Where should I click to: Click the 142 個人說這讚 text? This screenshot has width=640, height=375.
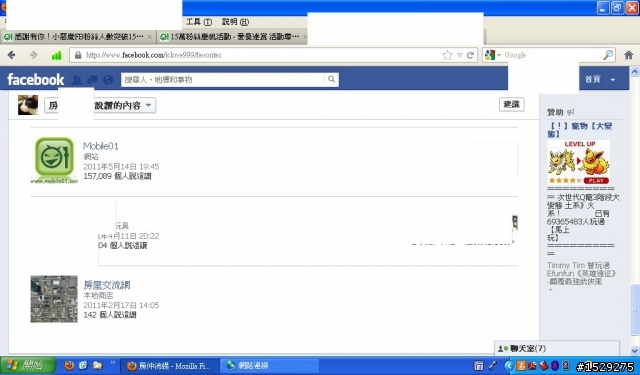click(x=110, y=315)
